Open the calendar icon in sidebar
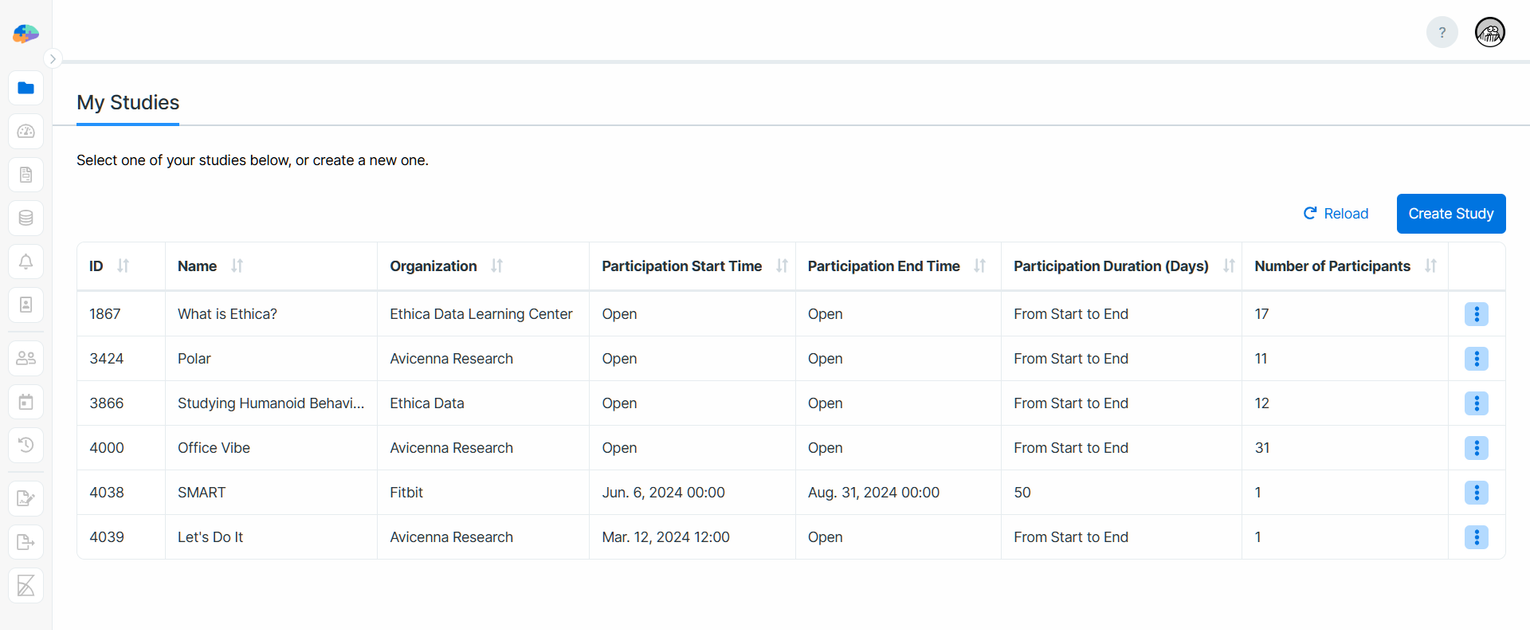Viewport: 1530px width, 630px height. [25, 401]
